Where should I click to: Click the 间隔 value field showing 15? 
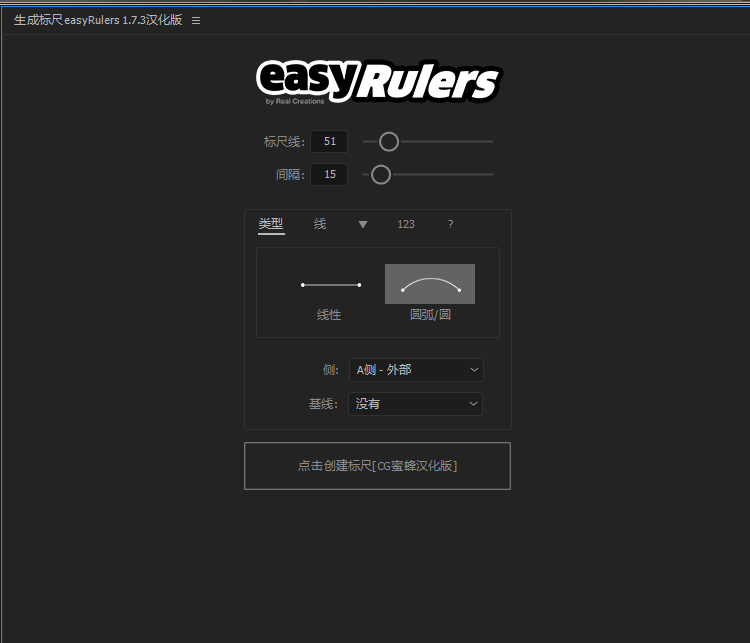click(x=329, y=175)
